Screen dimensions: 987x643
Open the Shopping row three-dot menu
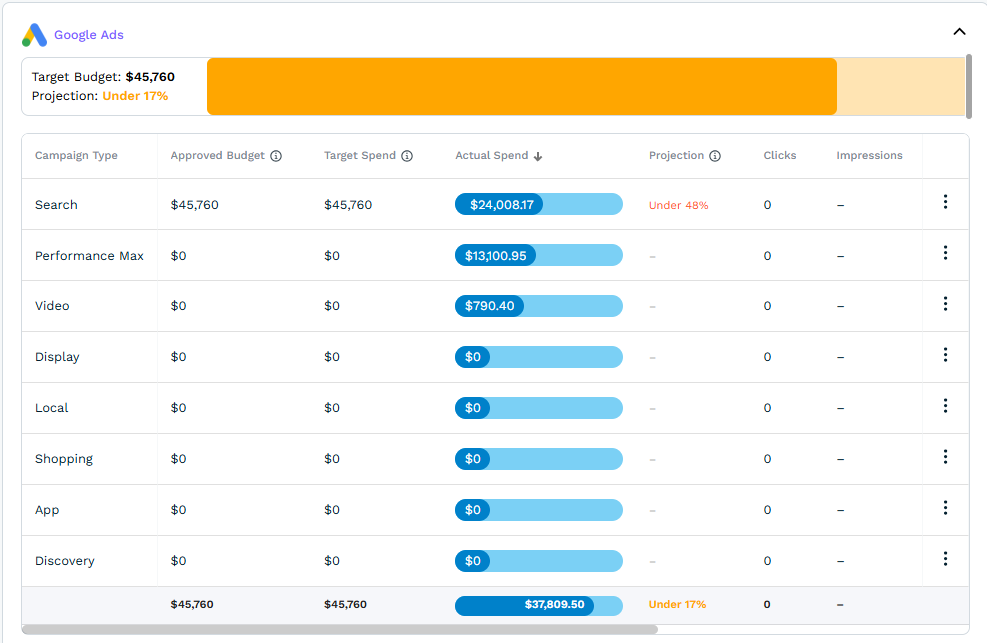click(945, 457)
